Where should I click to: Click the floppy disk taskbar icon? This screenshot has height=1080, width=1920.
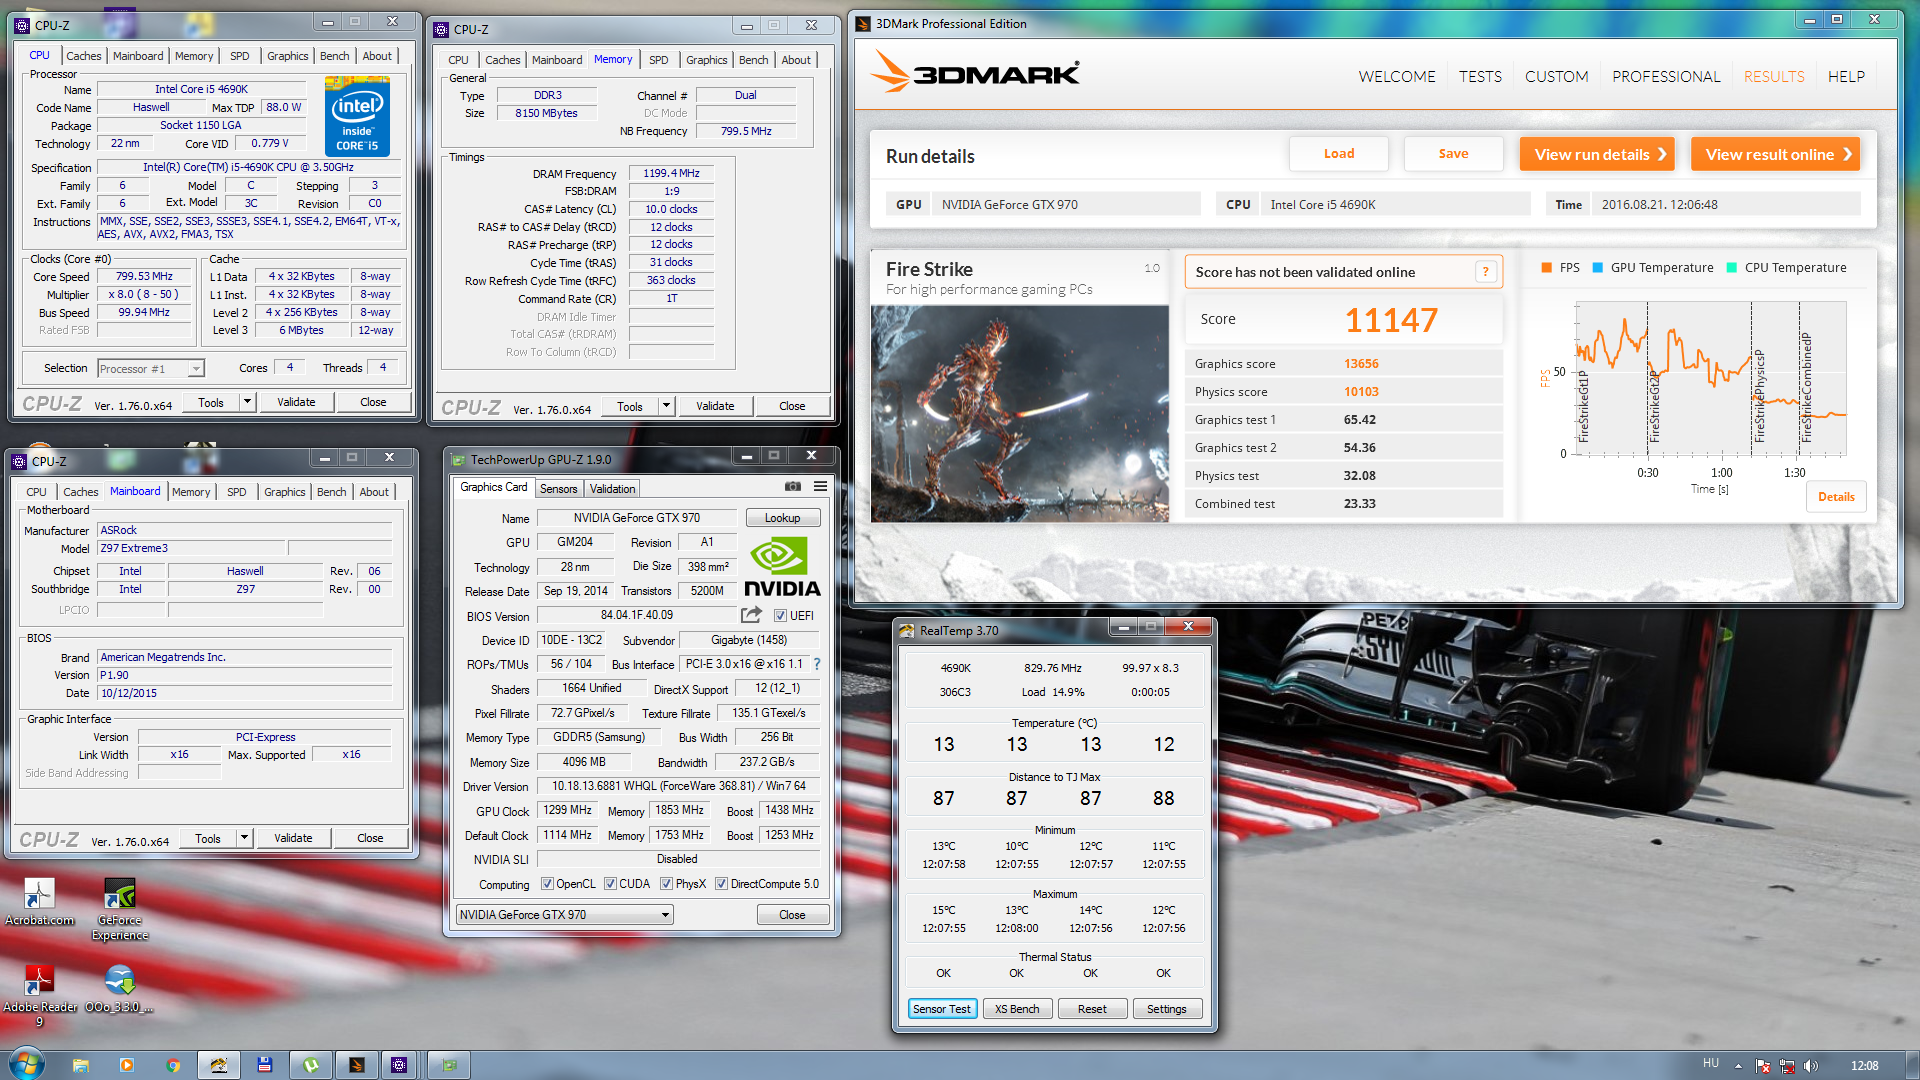click(x=265, y=1065)
